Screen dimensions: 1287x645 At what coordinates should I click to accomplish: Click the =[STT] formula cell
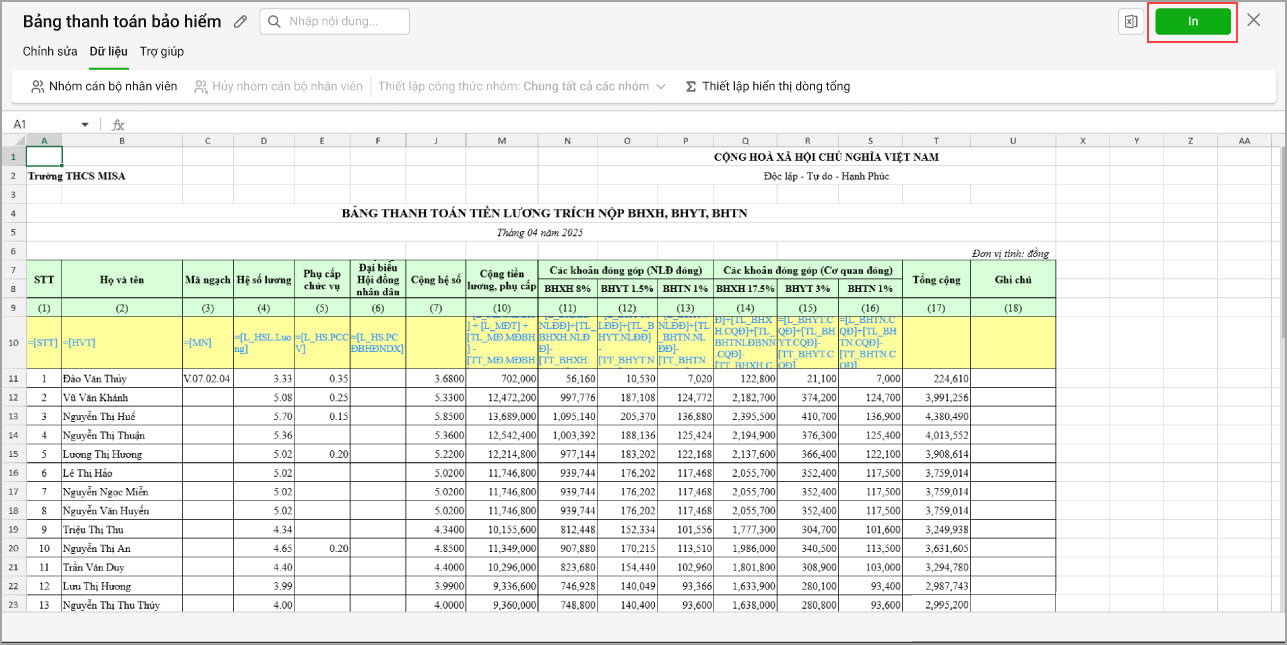tap(44, 343)
